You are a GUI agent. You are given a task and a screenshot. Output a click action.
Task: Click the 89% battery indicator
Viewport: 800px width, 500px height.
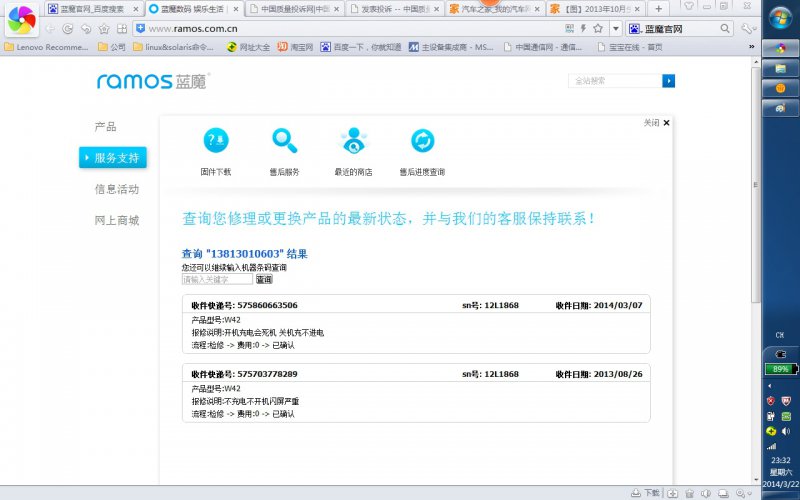point(781,369)
